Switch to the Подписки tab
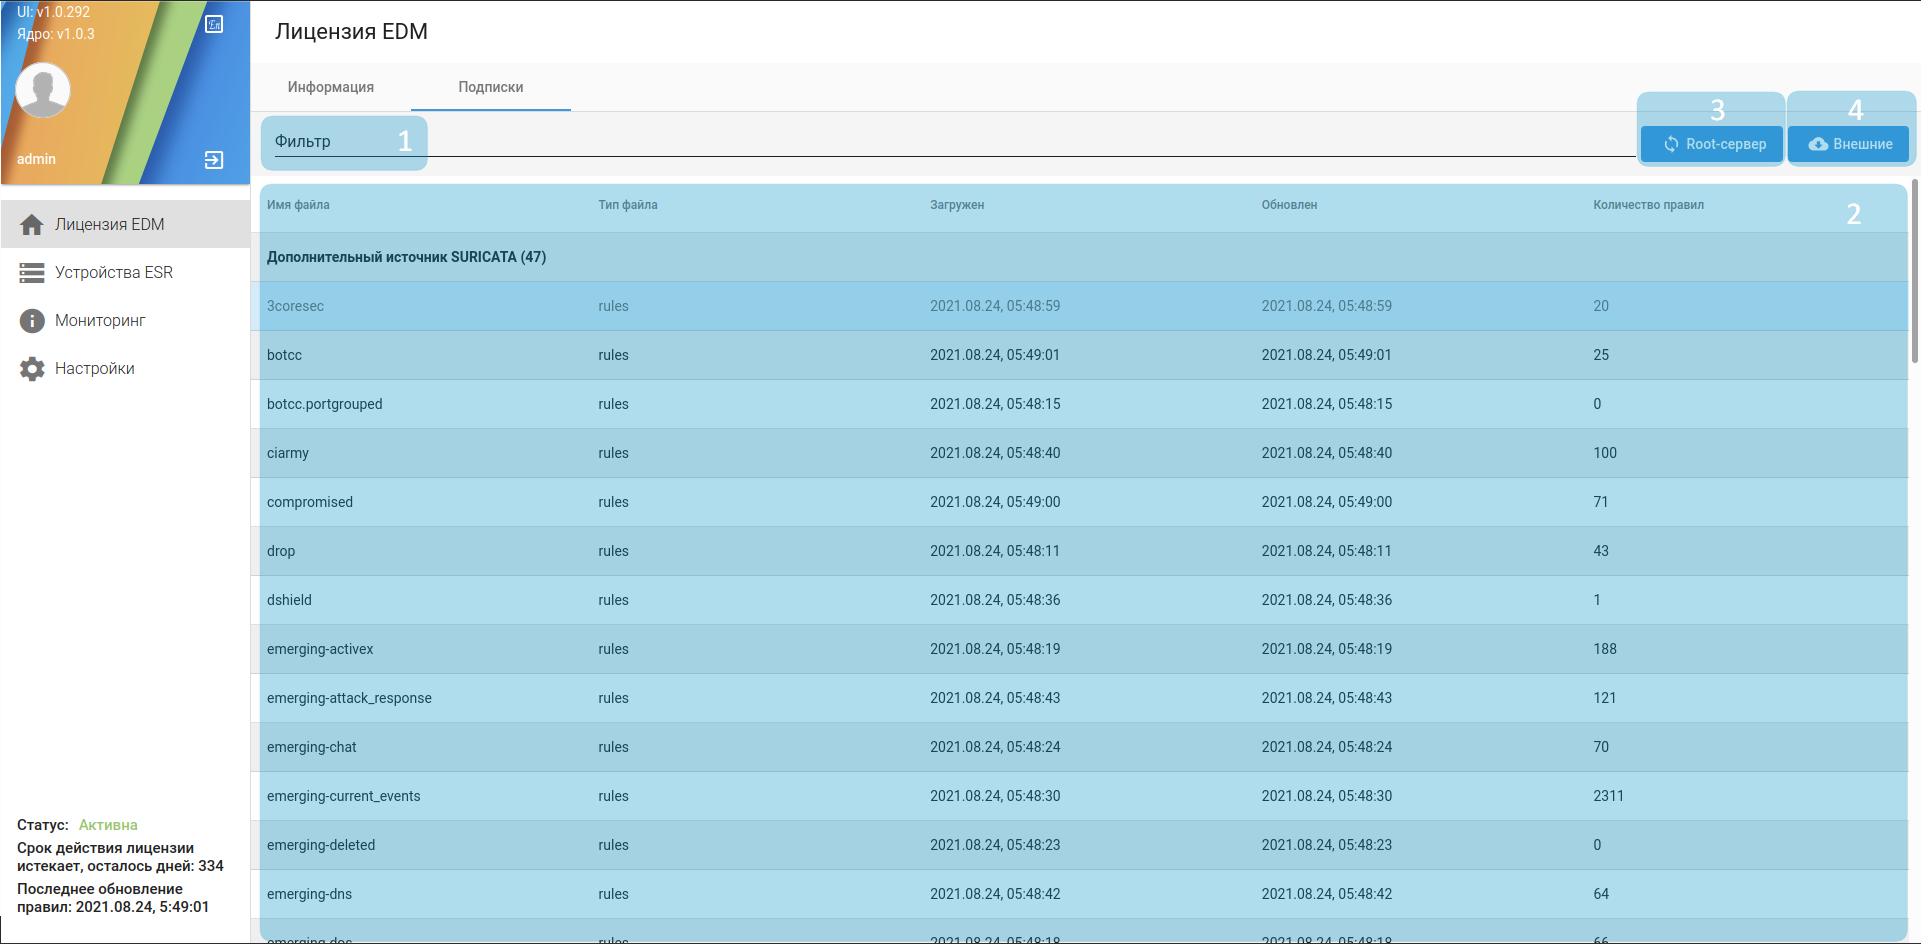 coord(490,87)
